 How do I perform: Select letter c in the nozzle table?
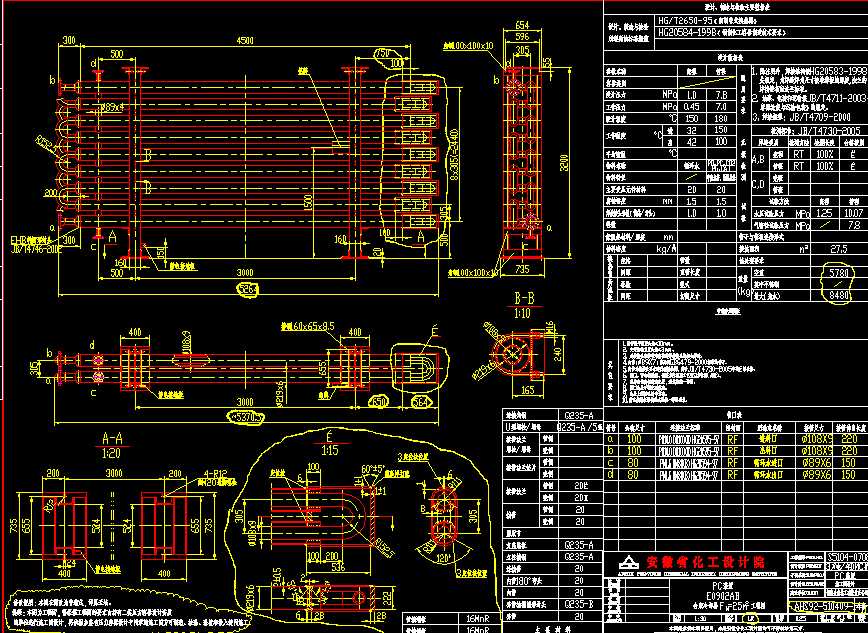coord(611,463)
